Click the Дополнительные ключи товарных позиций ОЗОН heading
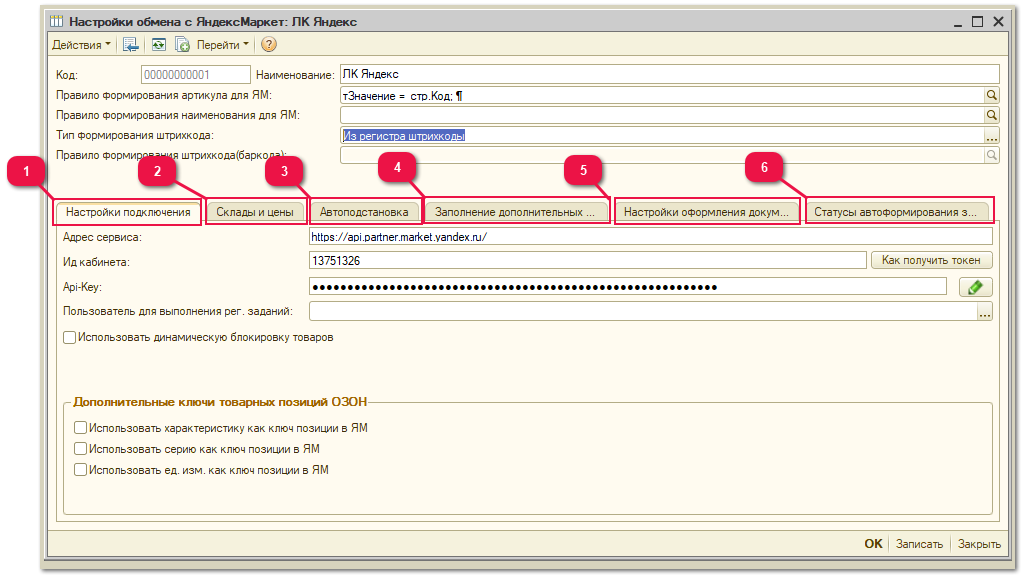The width and height of the screenshot is (1024, 578). coord(220,402)
